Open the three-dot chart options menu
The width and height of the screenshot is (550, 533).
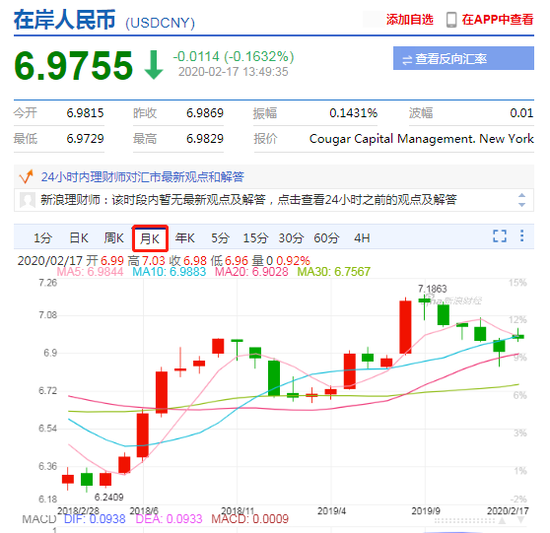(x=522, y=236)
